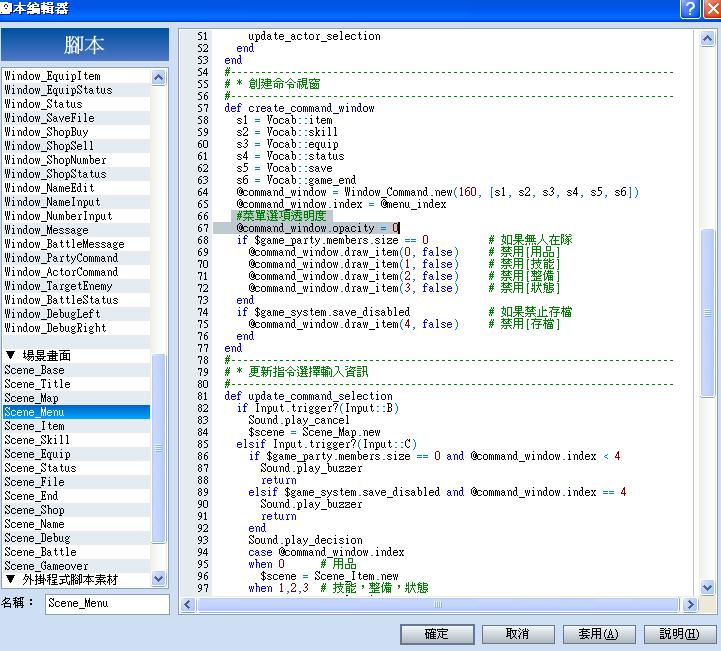Select Window_Message script
This screenshot has width=721, height=651.
[76, 230]
